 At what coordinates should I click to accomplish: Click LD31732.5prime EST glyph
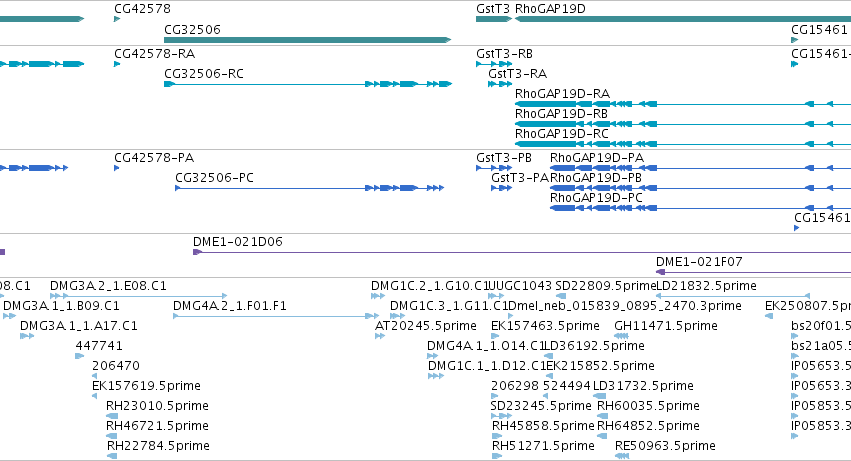coord(599,396)
